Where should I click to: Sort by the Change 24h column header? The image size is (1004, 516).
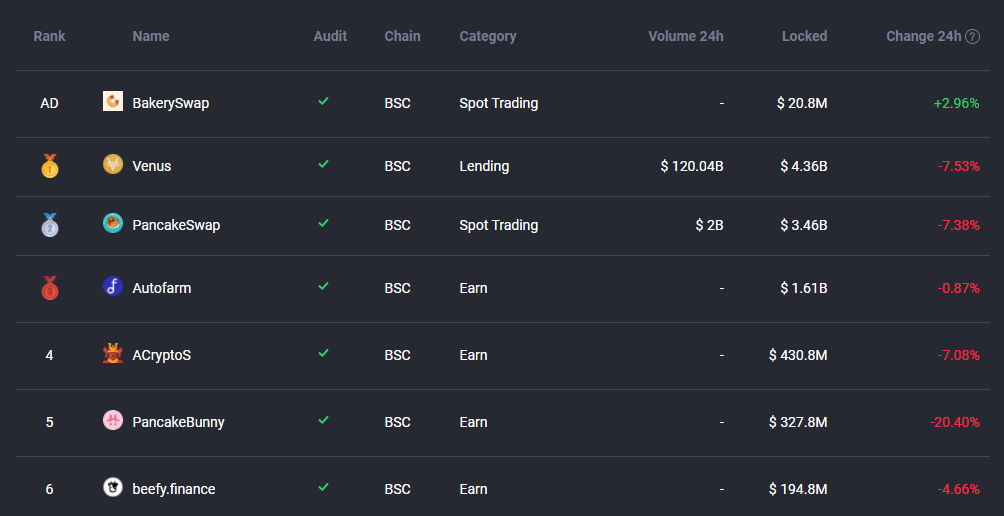[923, 36]
